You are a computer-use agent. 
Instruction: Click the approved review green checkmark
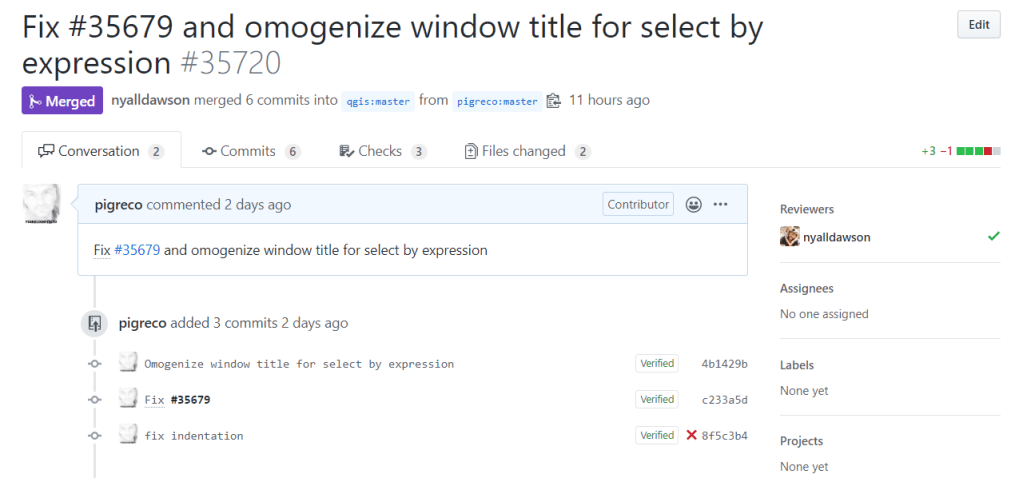[x=993, y=237]
